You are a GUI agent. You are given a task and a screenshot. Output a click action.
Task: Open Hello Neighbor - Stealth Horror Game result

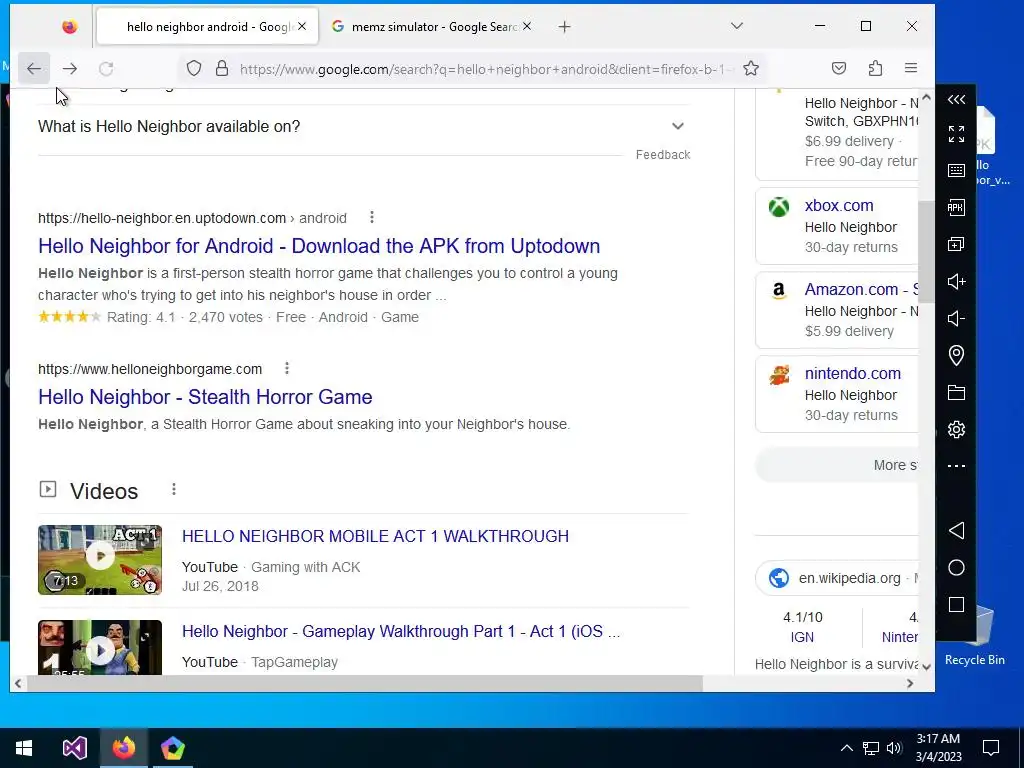(205, 397)
